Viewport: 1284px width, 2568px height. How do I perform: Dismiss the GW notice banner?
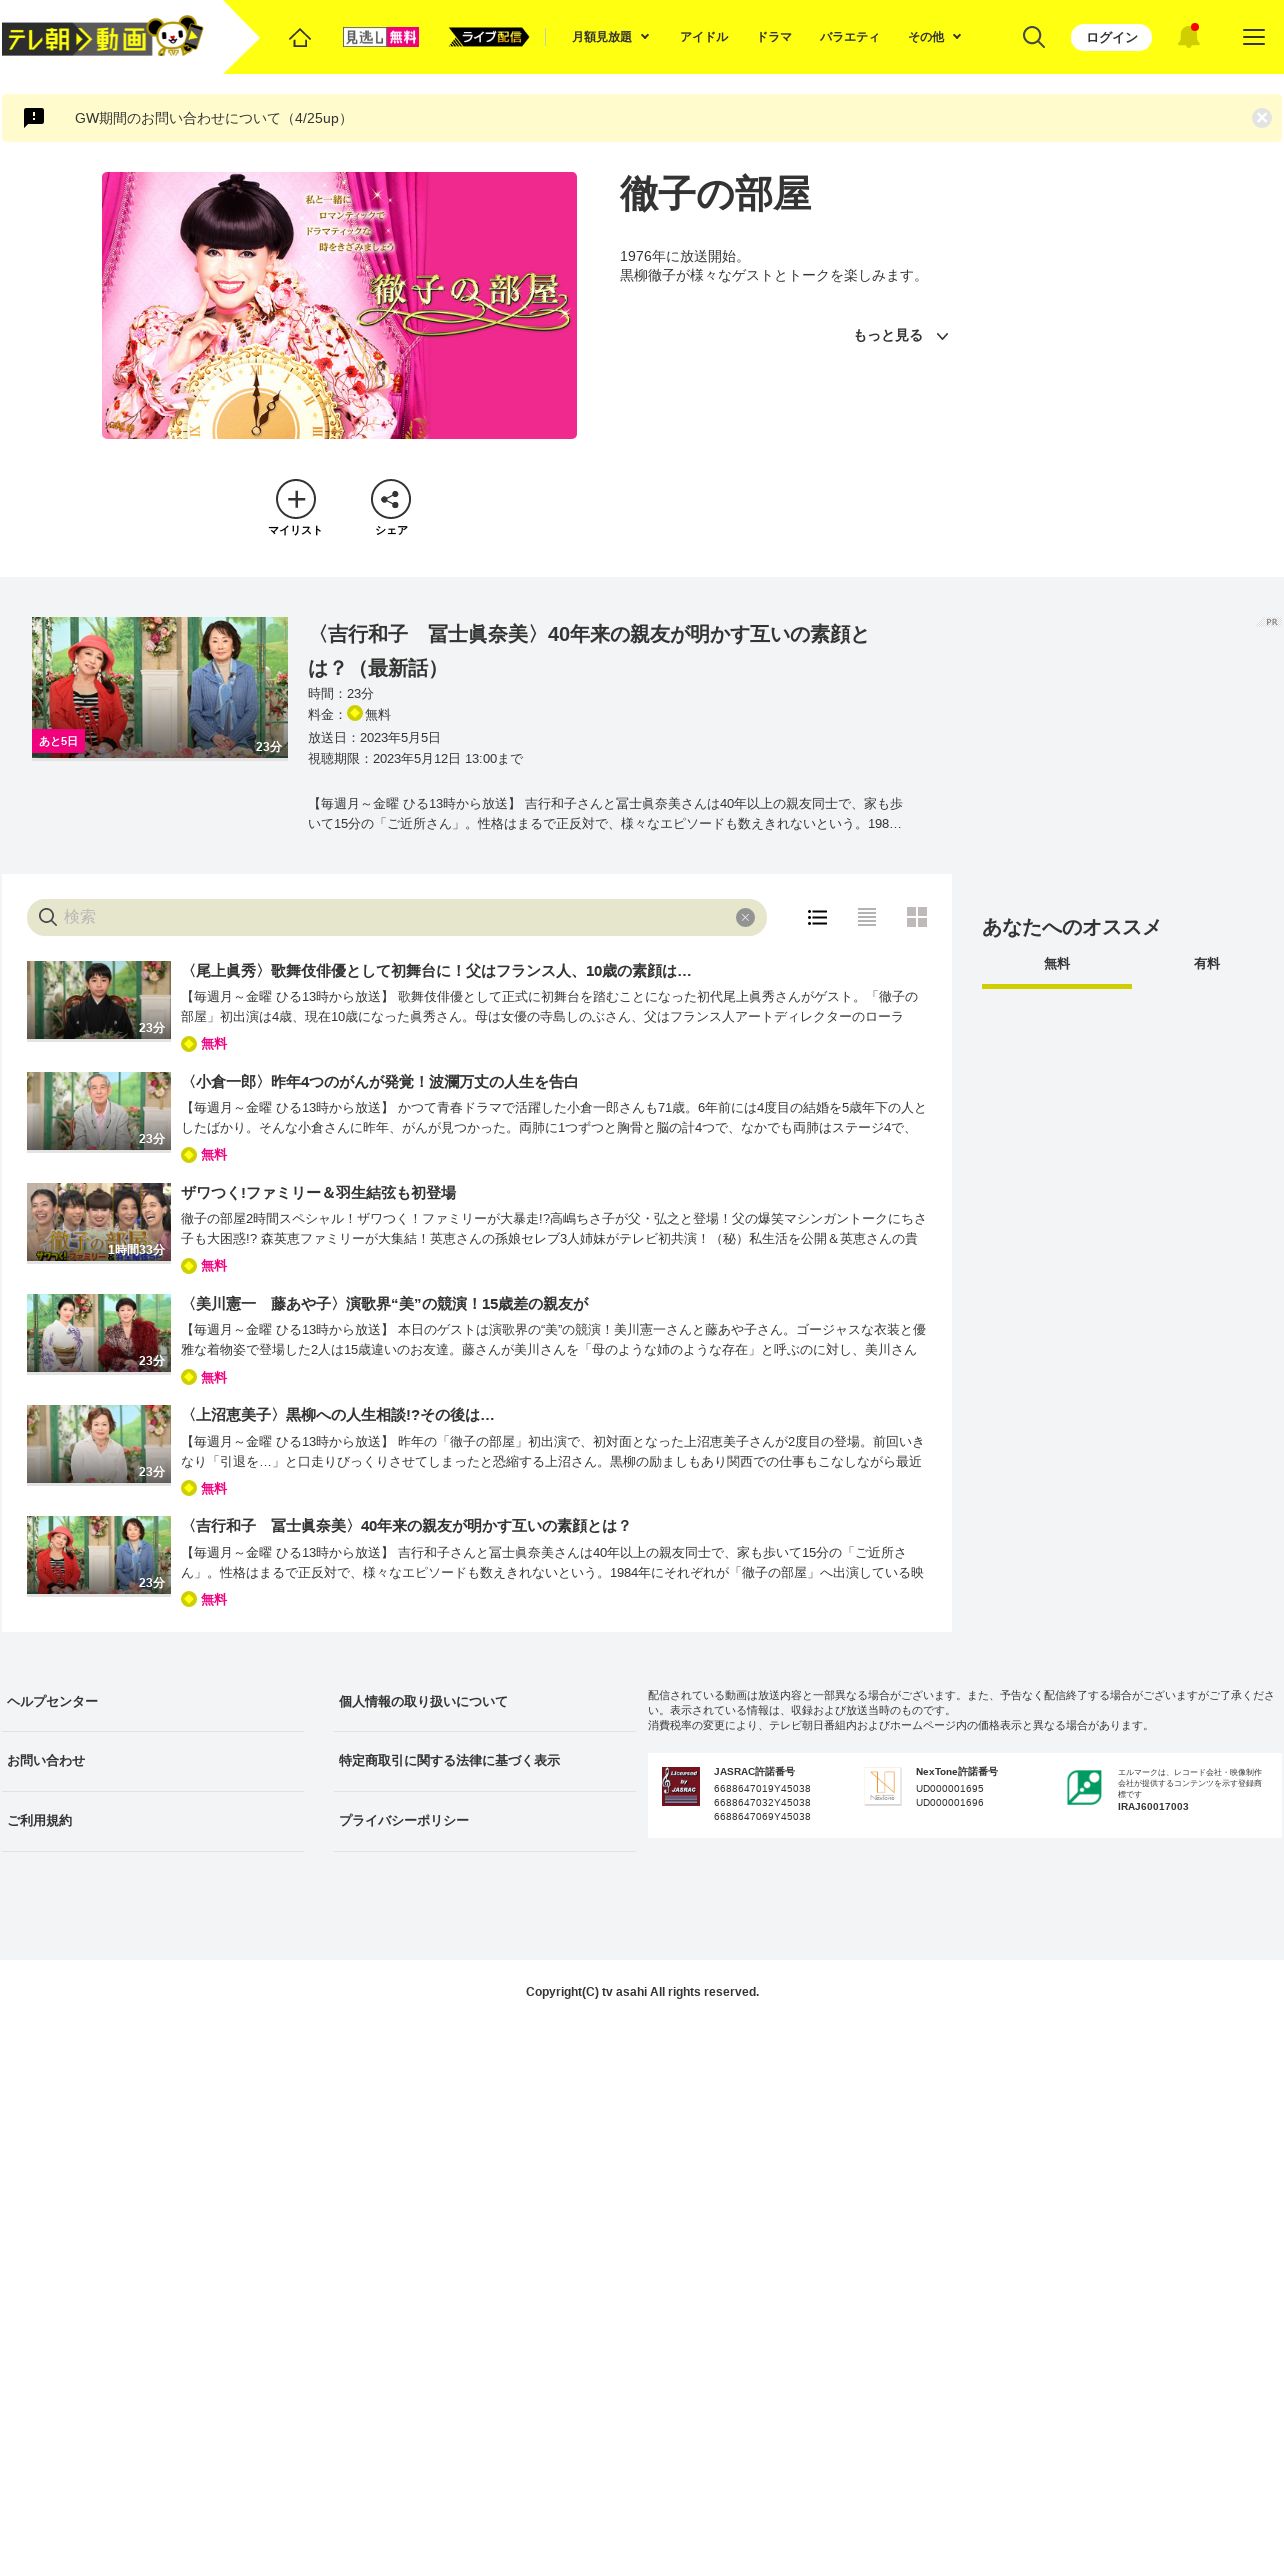point(1262,118)
